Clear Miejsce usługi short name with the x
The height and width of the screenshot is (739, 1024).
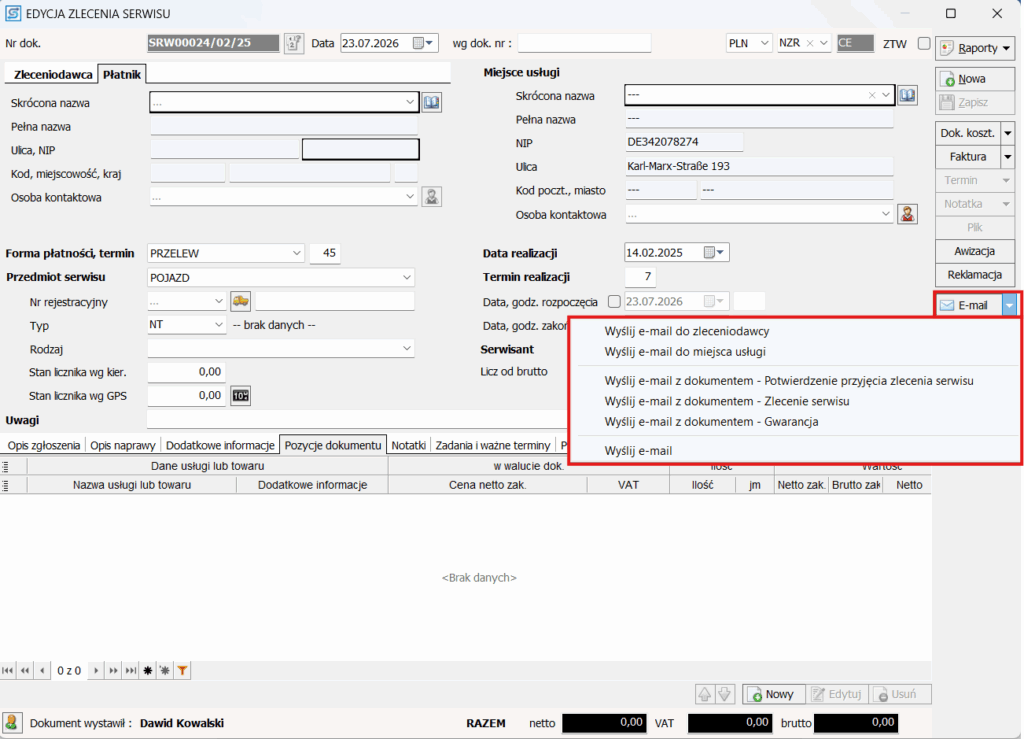point(872,95)
